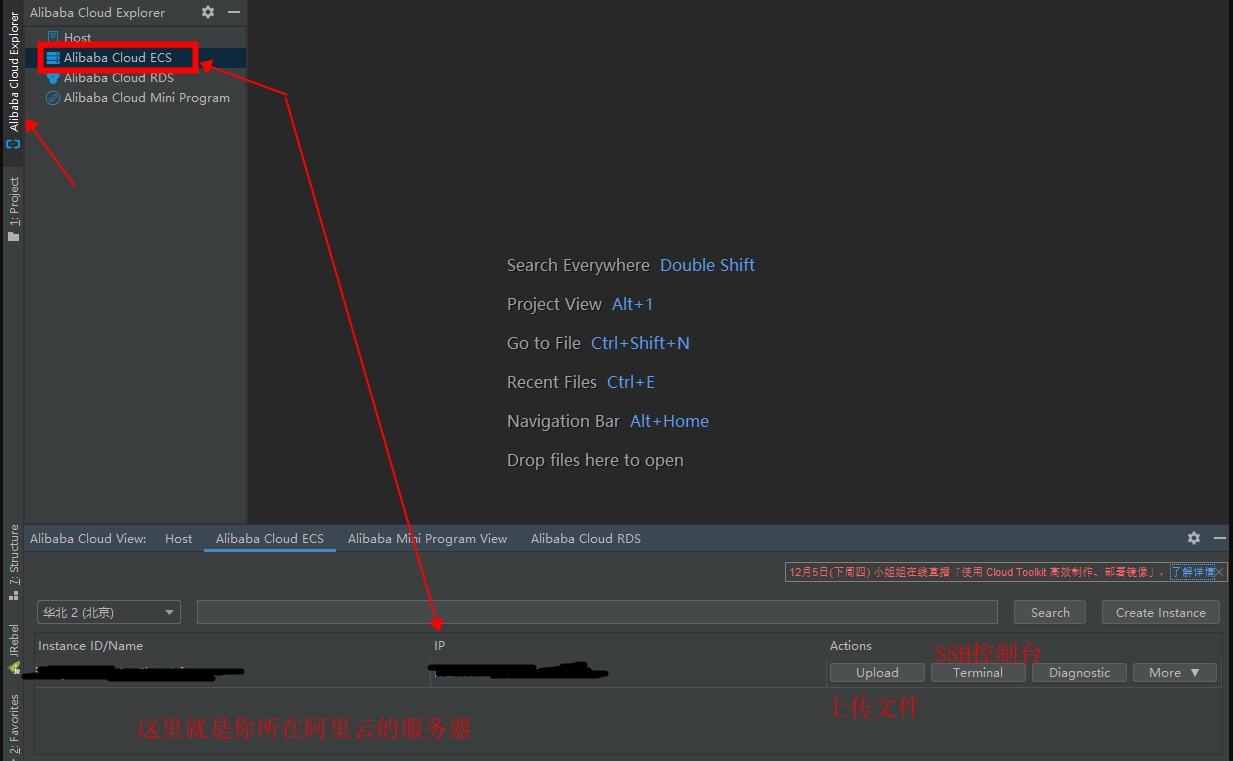Minimize the Alibaba Cloud View panel

click(1220, 538)
